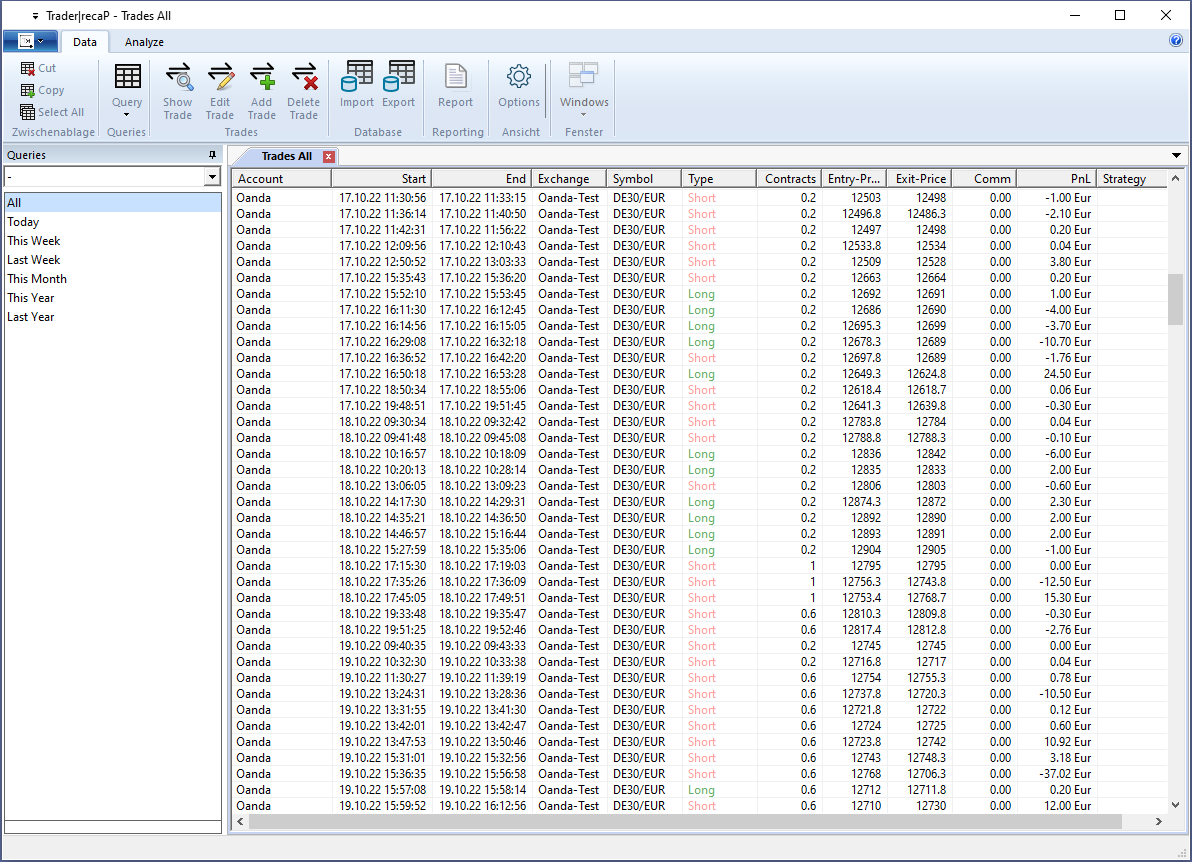
Task: Sort by the Account column header
Action: click(282, 179)
